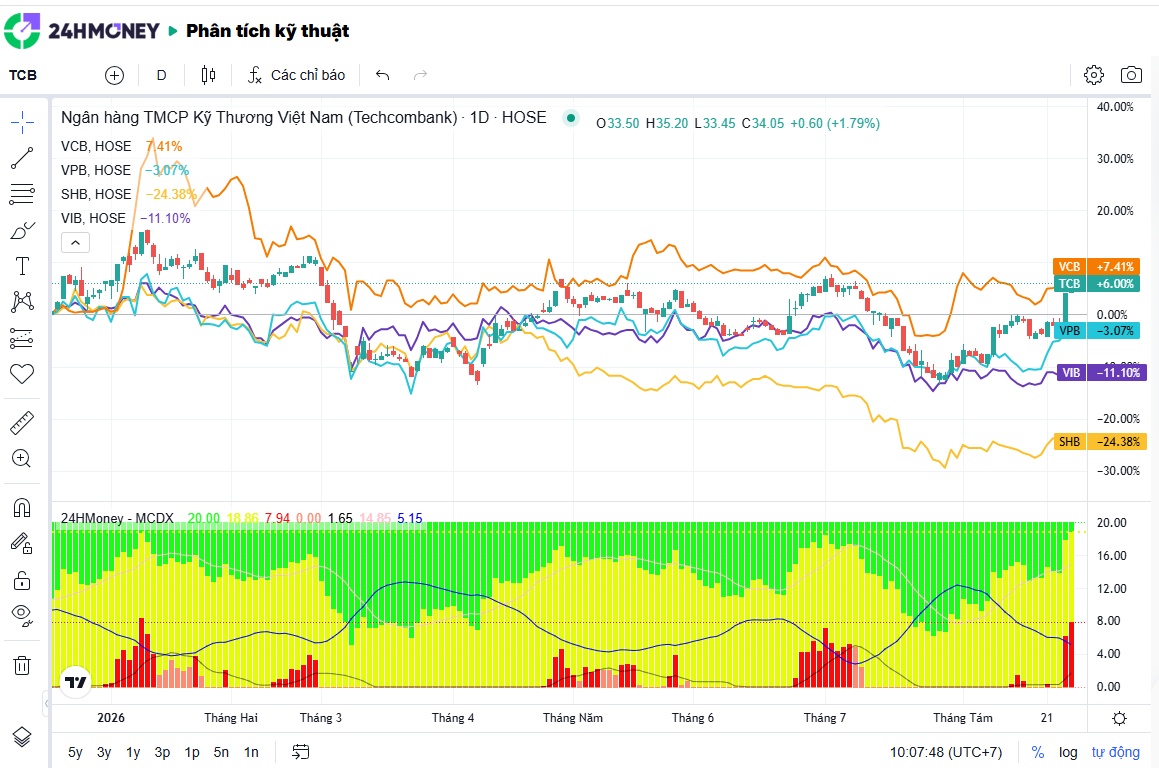This screenshot has width=1159, height=768.
Task: Click the undo arrow
Action: (x=382, y=75)
